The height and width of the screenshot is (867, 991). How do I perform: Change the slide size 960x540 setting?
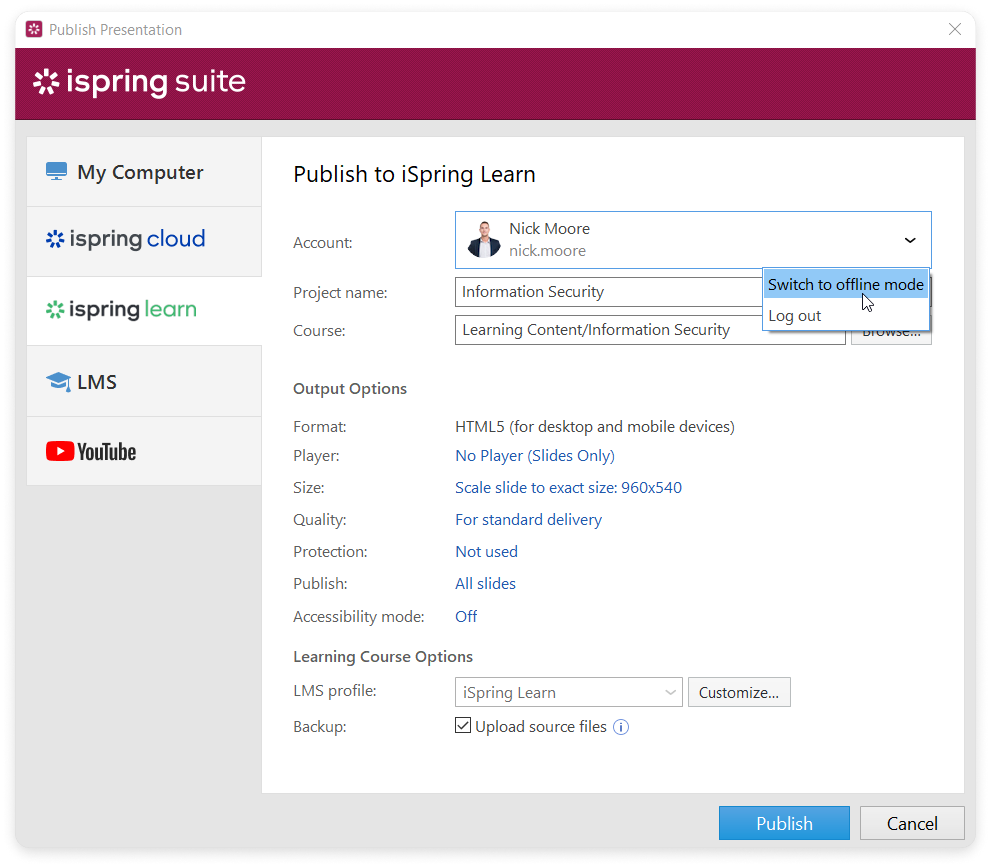coord(568,488)
